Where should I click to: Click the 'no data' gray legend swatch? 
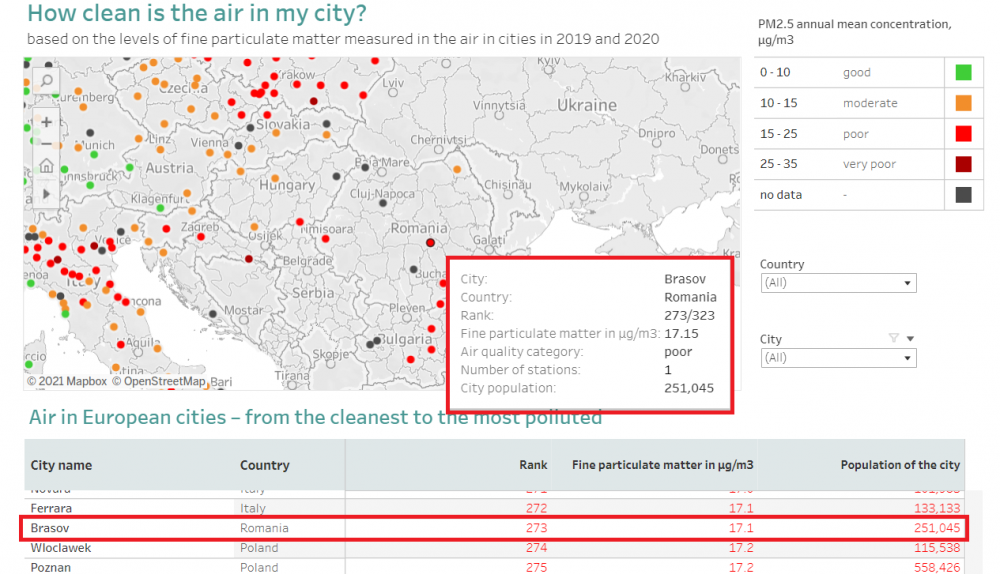(x=963, y=195)
